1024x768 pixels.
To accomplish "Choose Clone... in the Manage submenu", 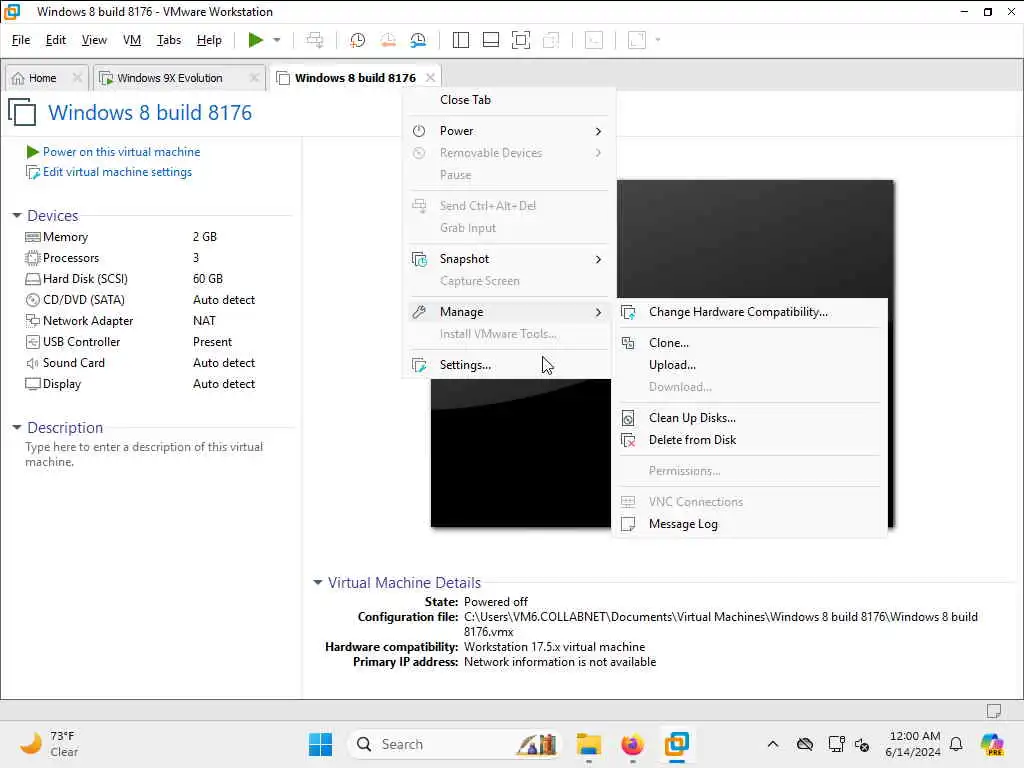I will tap(750, 343).
